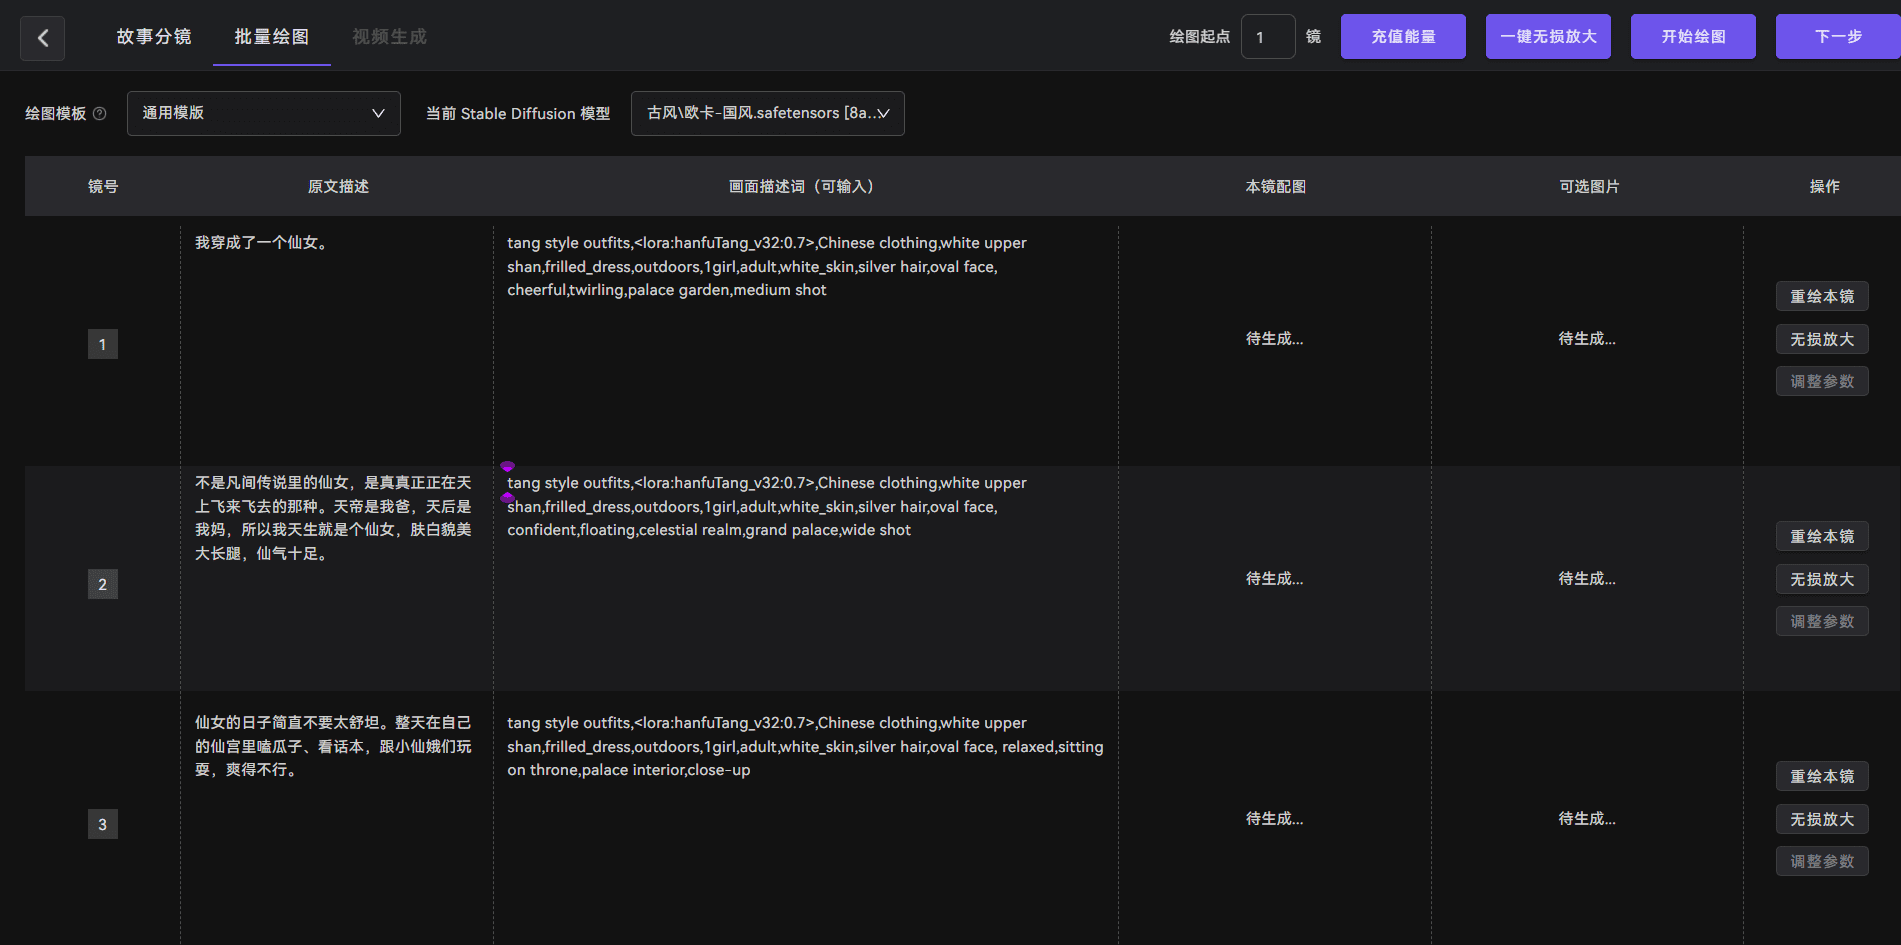Open the 故事分镜 tab
The height and width of the screenshot is (945, 1901).
pos(154,37)
